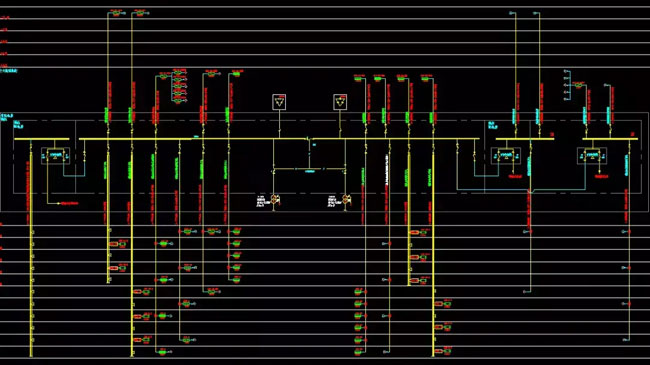The width and height of the screenshot is (650, 365).
Task: Select the left boxed delta symbol
Action: pyautogui.click(x=279, y=102)
